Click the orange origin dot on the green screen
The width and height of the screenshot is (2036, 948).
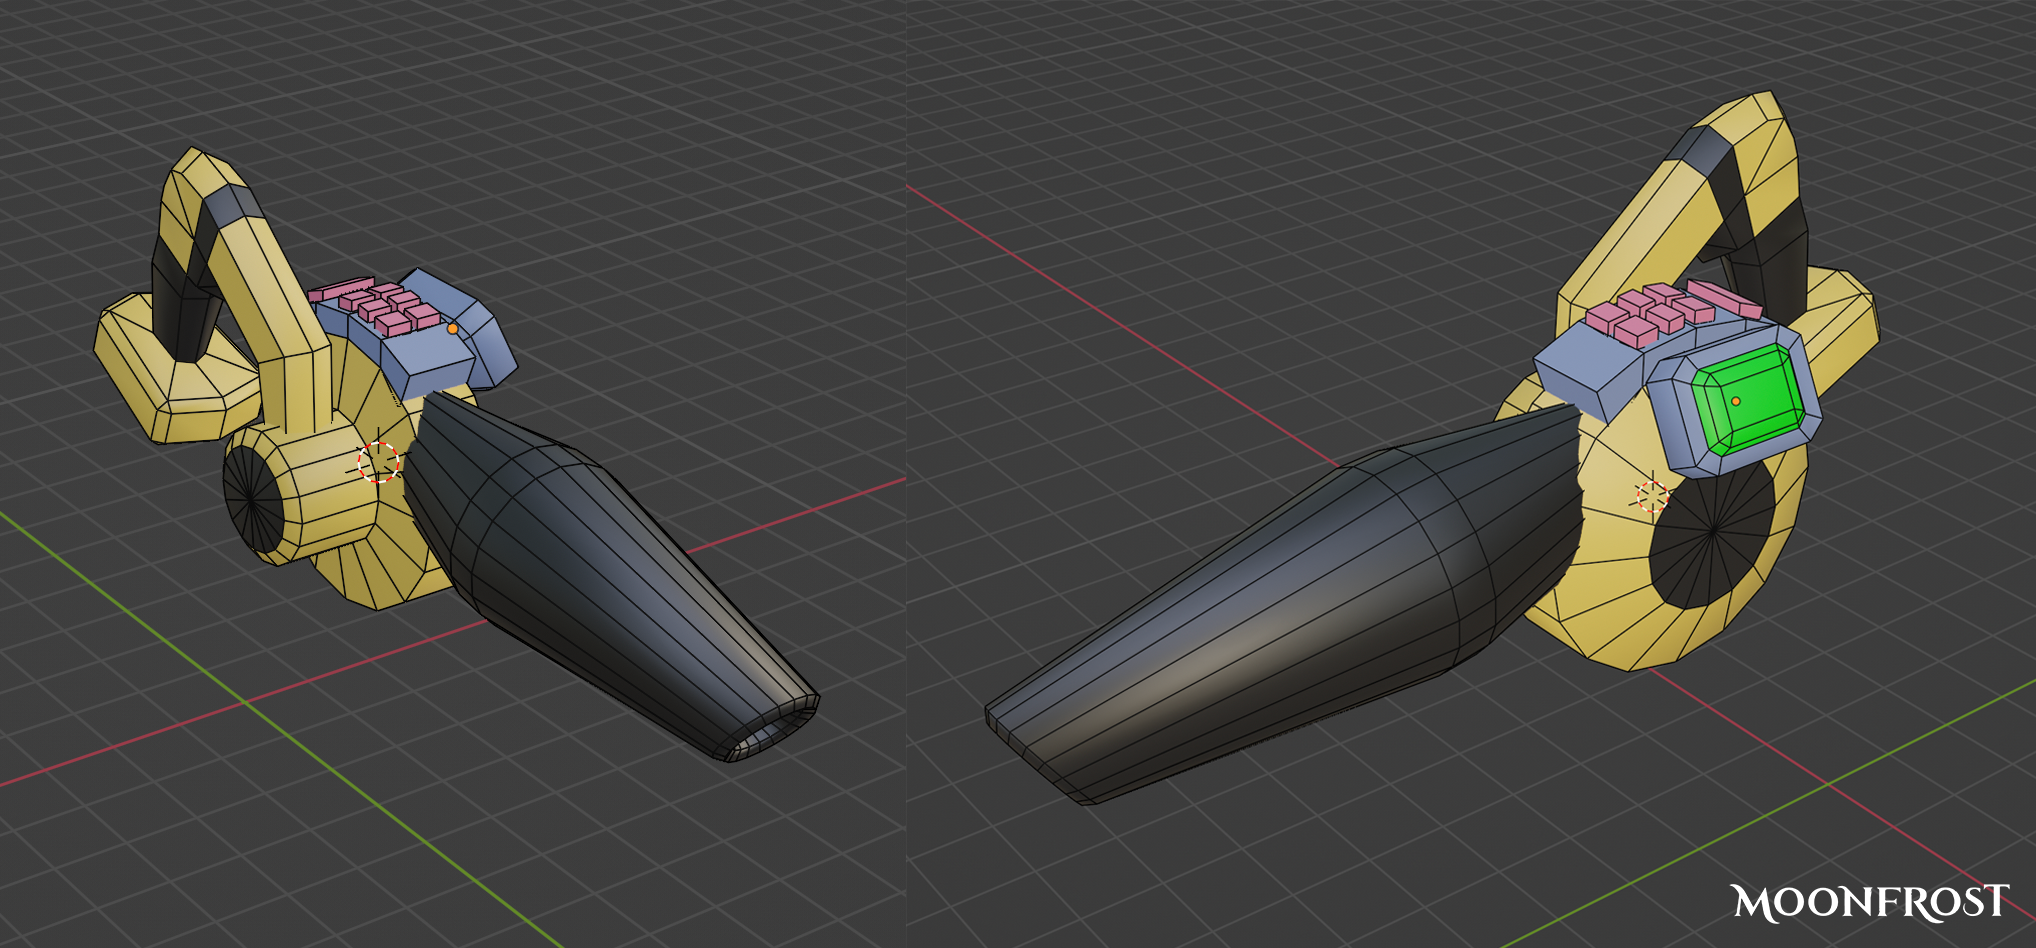1736,401
